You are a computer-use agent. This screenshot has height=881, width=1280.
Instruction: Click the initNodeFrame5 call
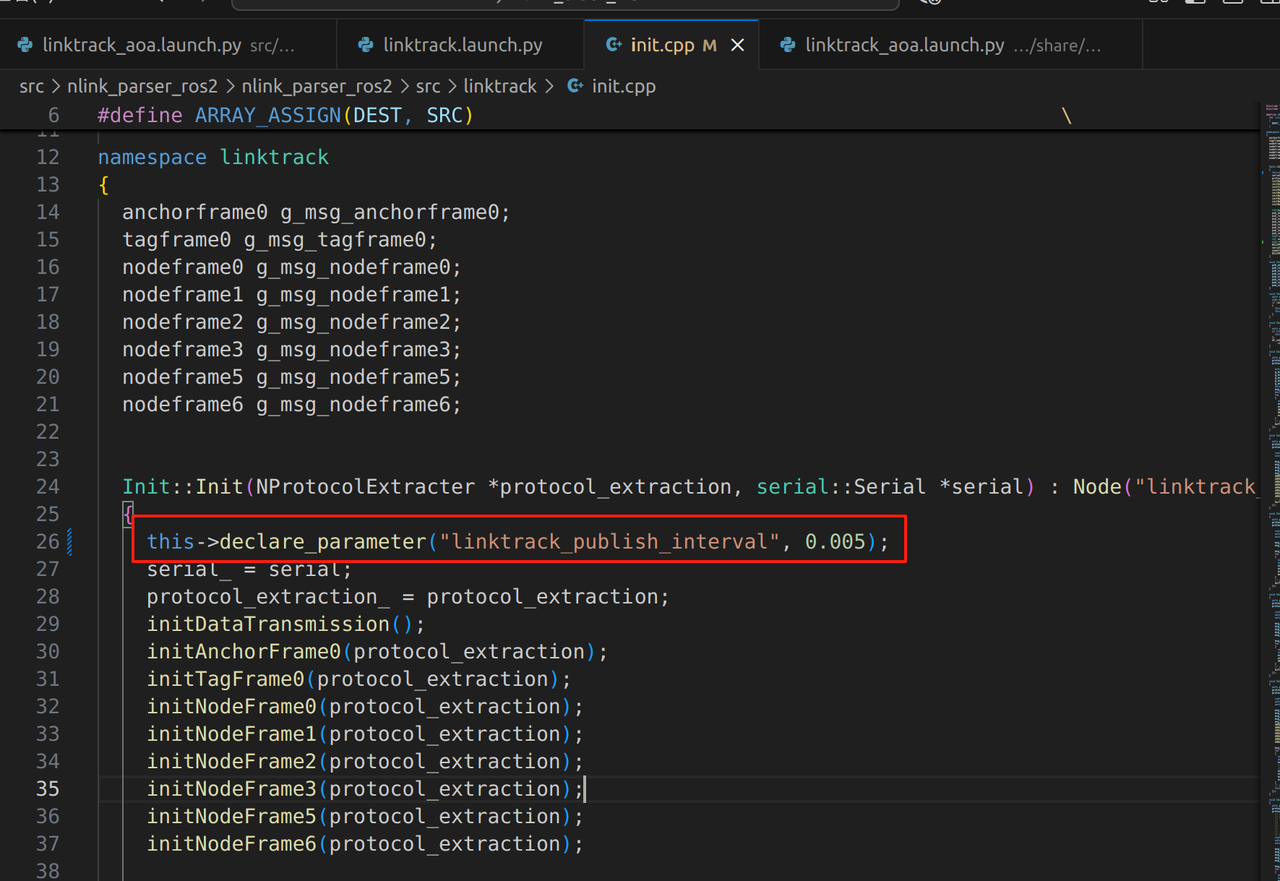click(x=365, y=816)
